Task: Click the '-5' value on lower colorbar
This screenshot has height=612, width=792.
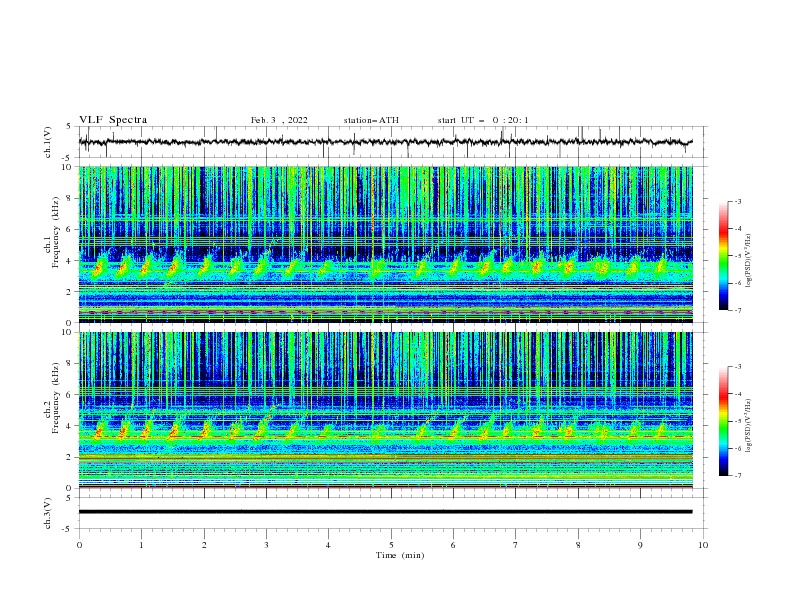Action: pyautogui.click(x=737, y=421)
